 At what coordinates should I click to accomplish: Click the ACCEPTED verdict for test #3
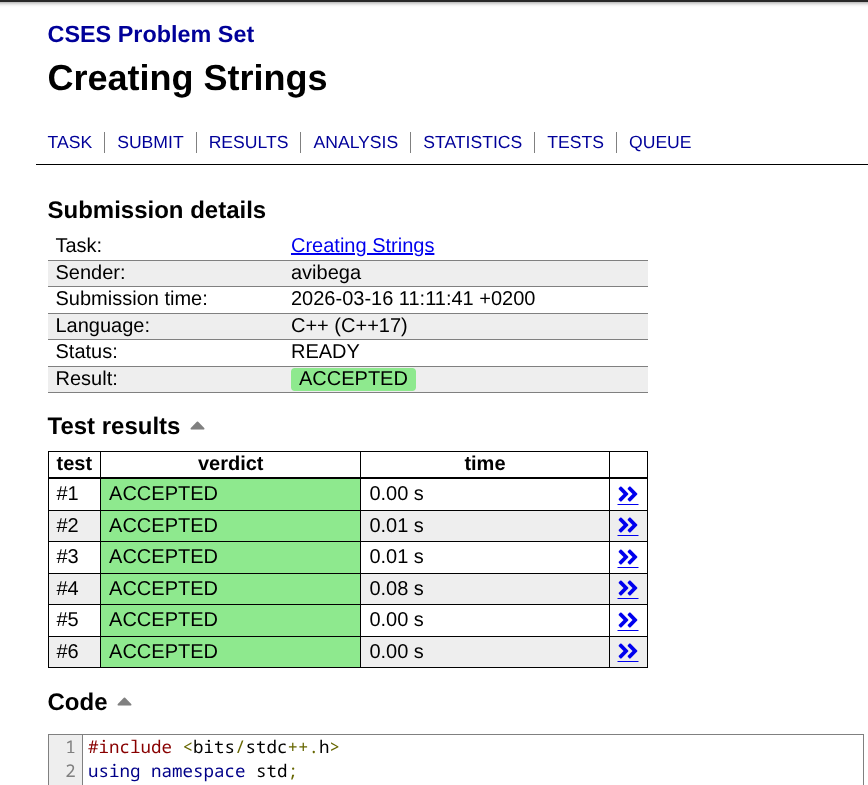[x=230, y=557]
